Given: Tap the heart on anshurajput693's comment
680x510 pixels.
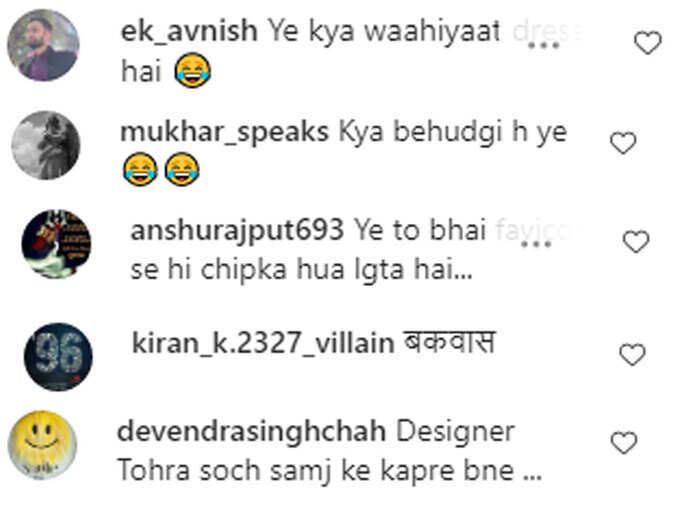Looking at the screenshot, I should 636,241.
